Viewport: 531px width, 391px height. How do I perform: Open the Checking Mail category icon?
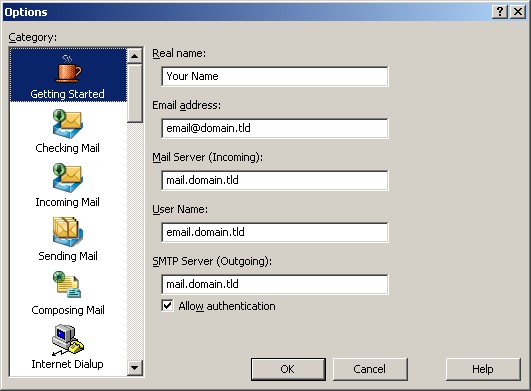(x=67, y=124)
